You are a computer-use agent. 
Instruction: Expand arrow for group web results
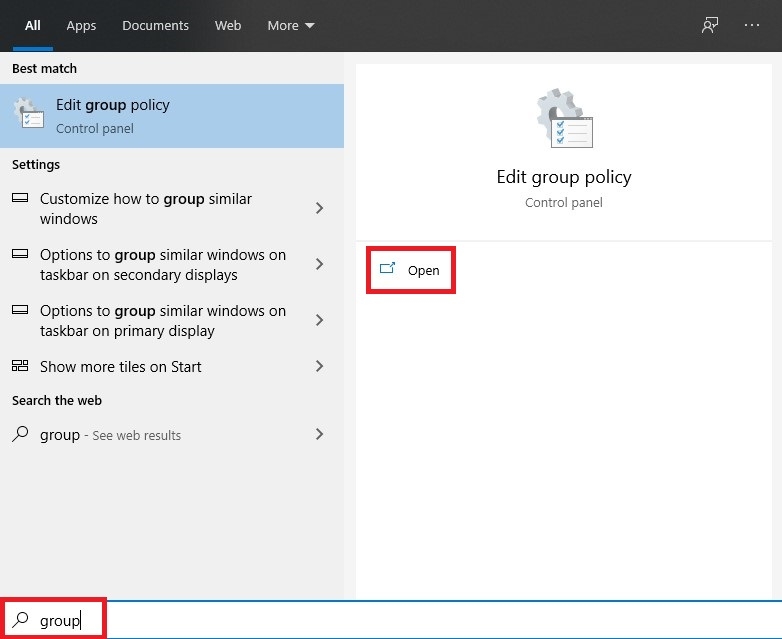click(x=320, y=434)
